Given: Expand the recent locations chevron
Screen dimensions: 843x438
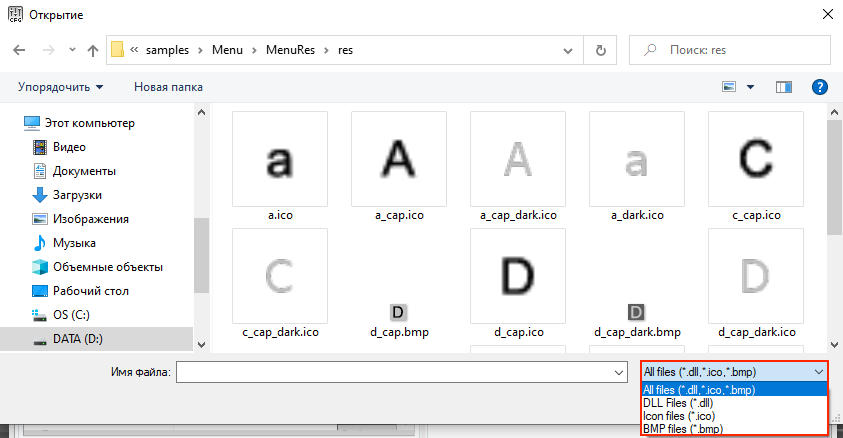Looking at the screenshot, I should click(71, 50).
